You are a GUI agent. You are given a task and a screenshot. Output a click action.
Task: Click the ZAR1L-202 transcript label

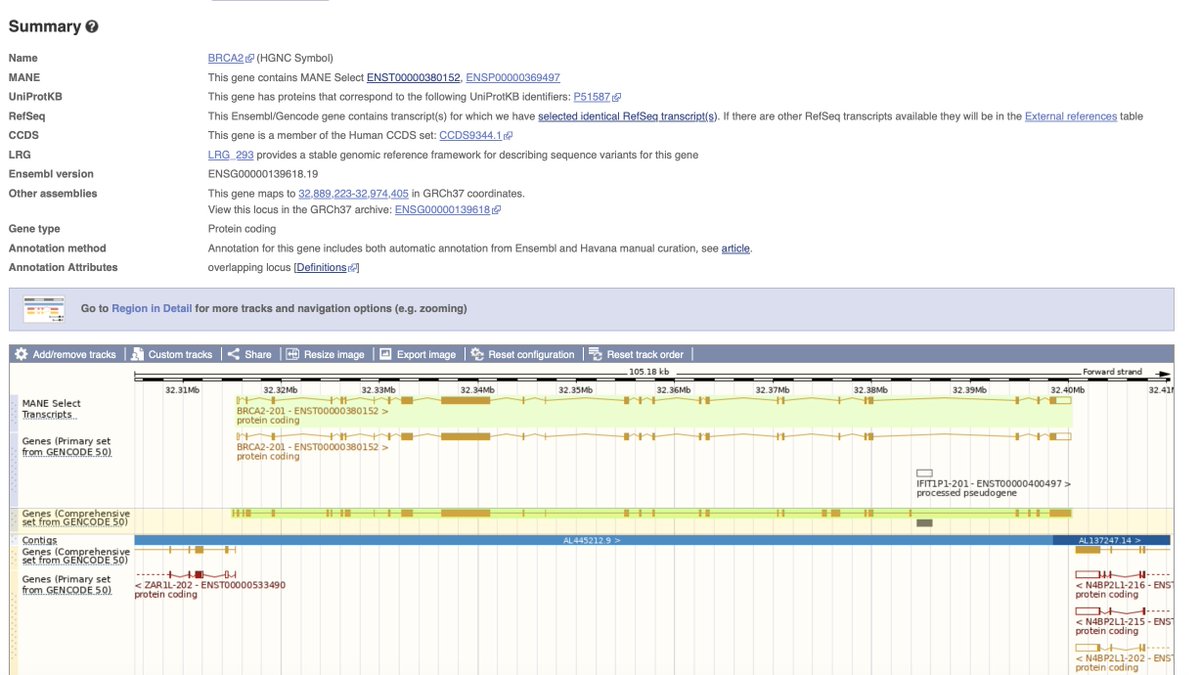point(210,585)
